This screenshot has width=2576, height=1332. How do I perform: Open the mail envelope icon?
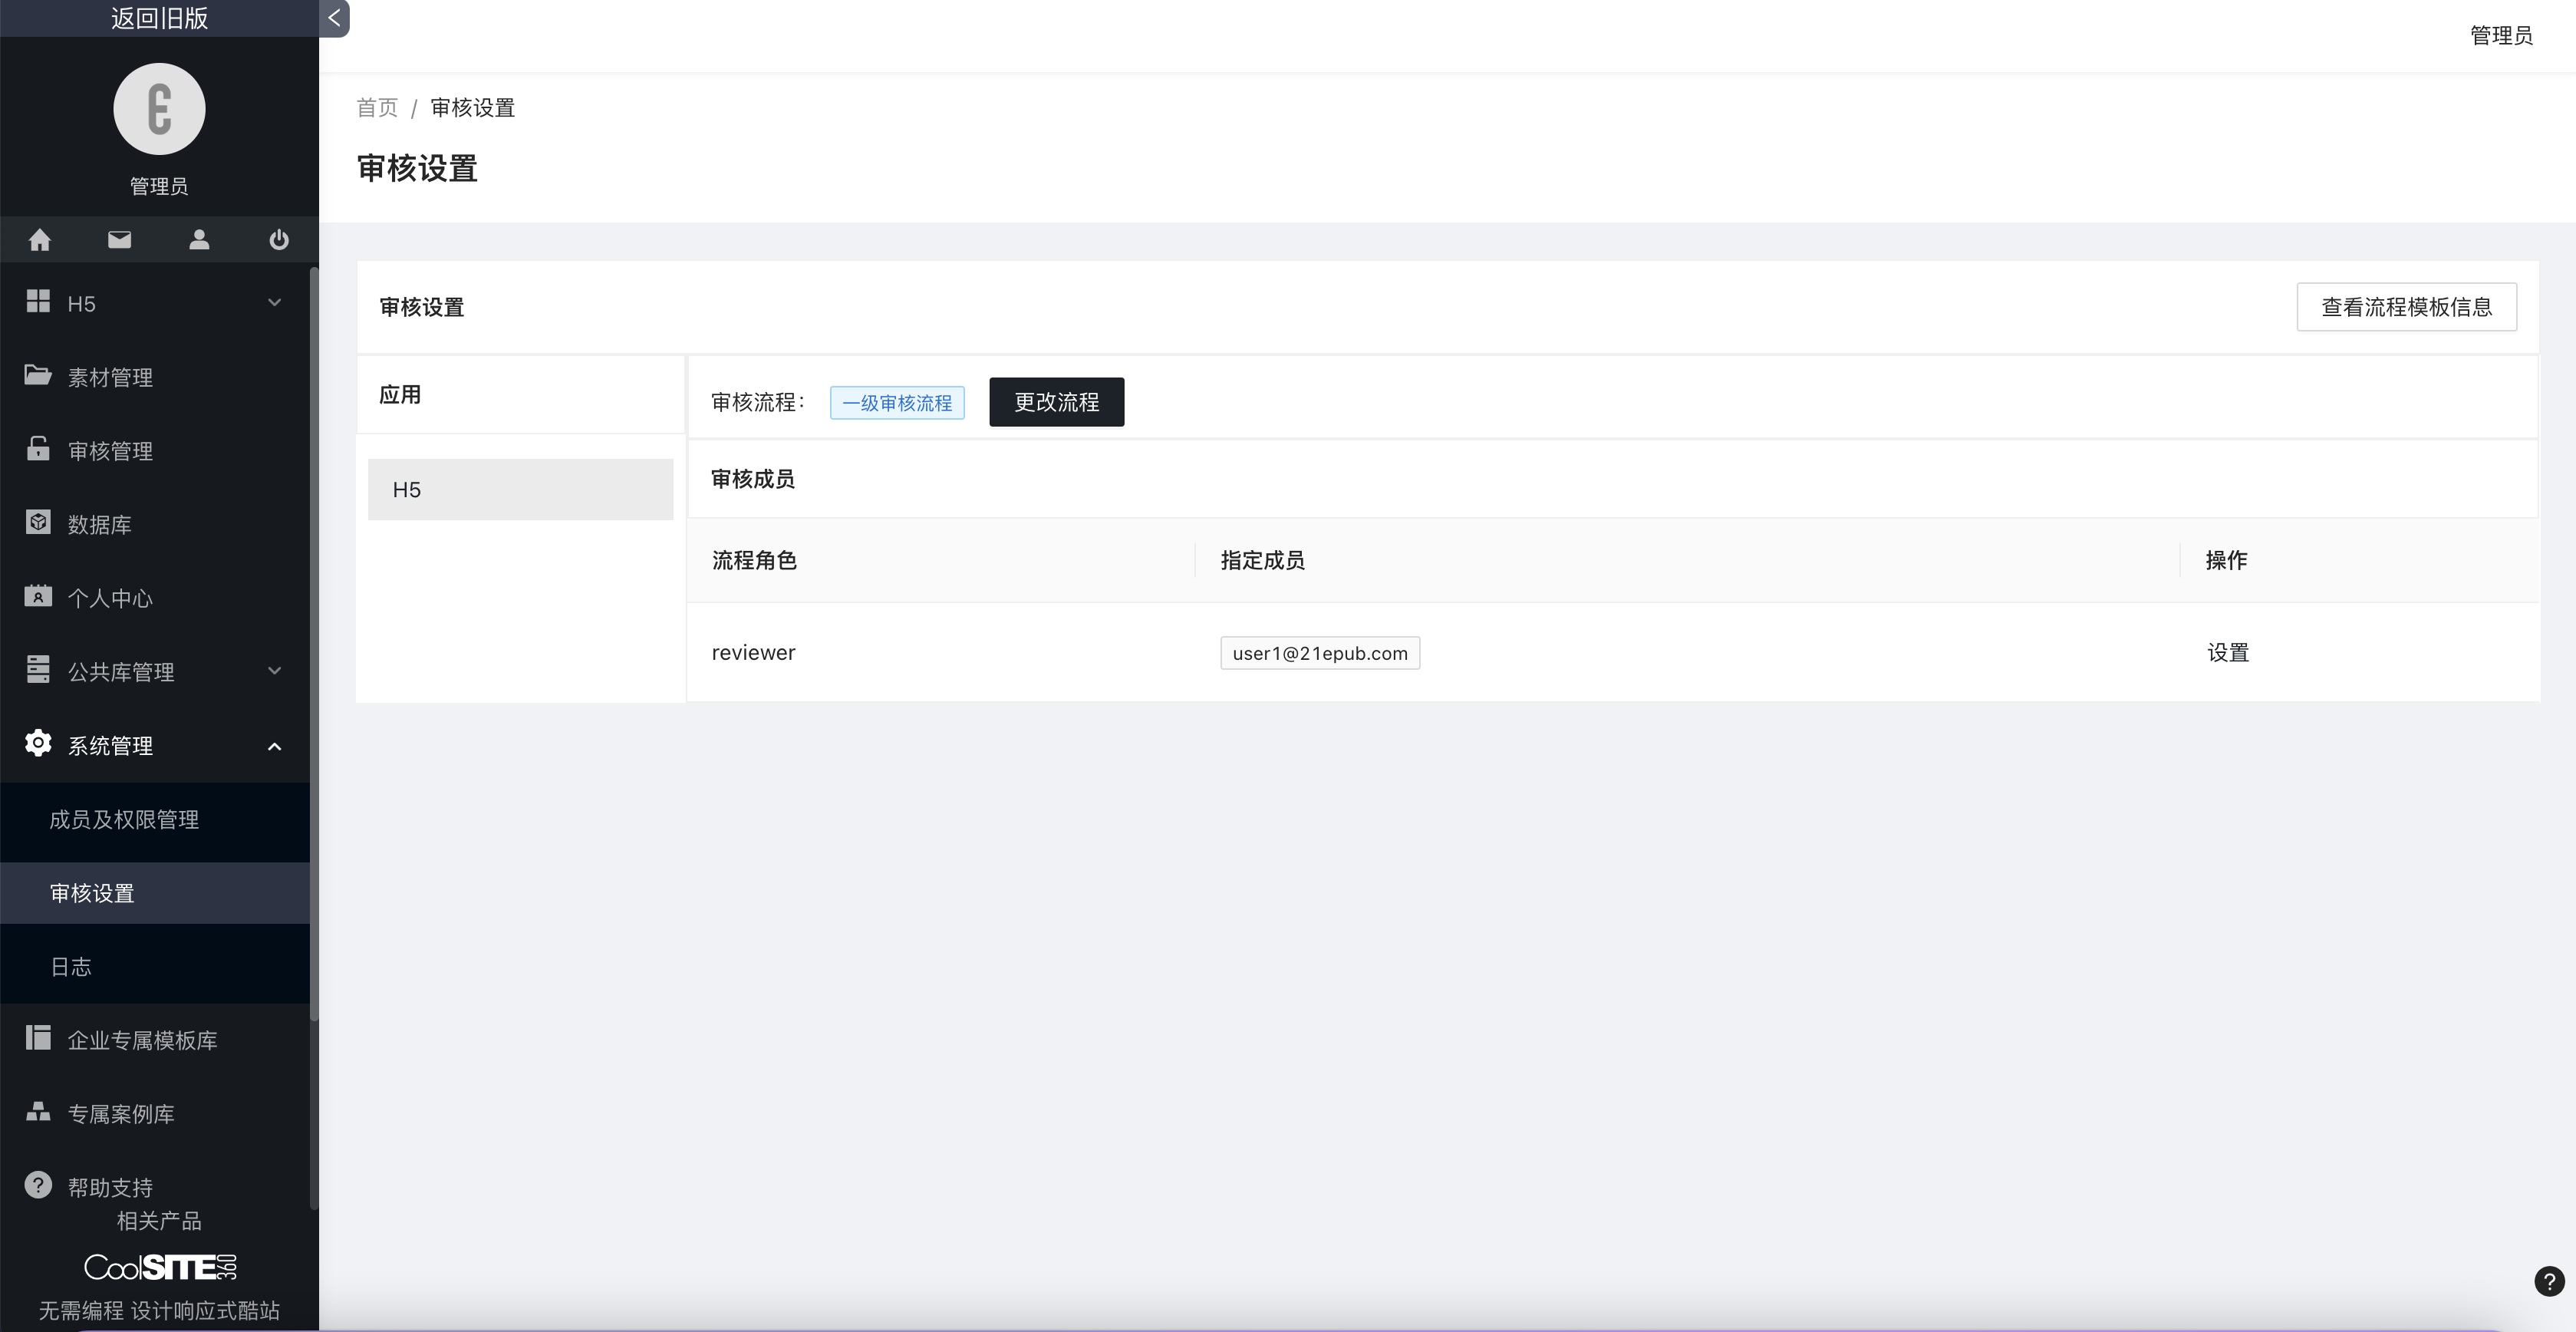[x=119, y=240]
